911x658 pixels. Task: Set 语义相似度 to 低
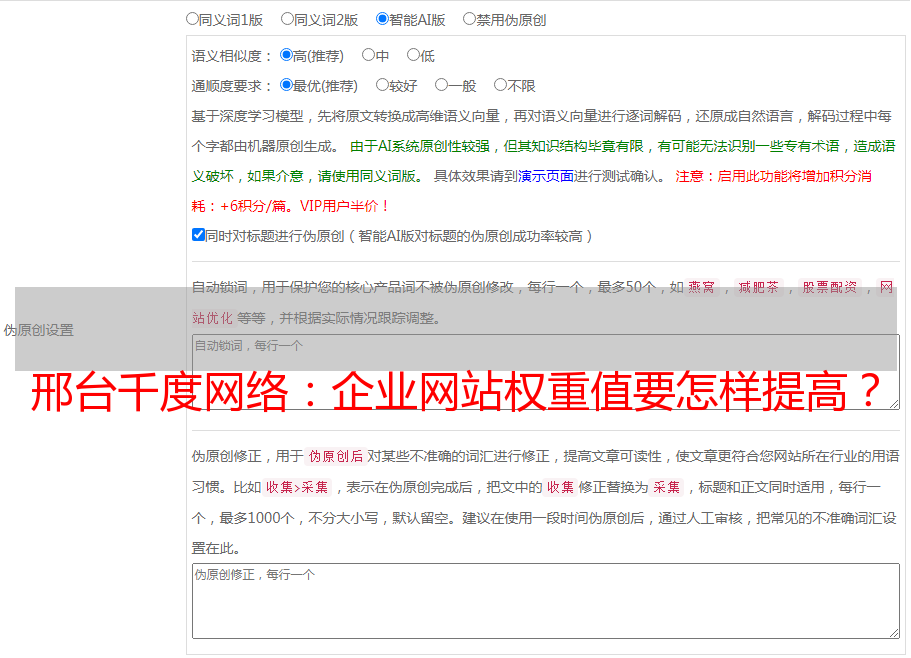pyautogui.click(x=413, y=55)
